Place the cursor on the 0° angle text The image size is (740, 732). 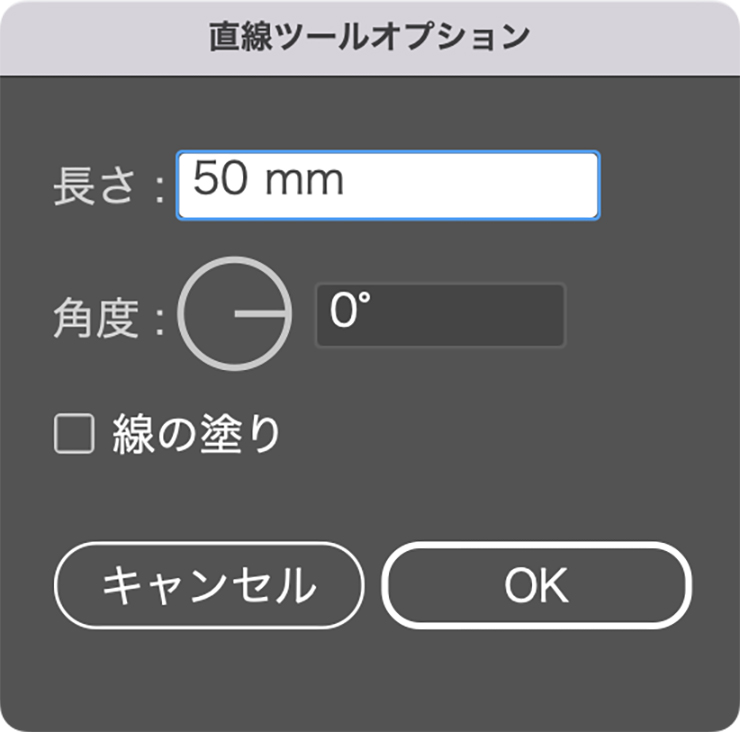point(344,314)
